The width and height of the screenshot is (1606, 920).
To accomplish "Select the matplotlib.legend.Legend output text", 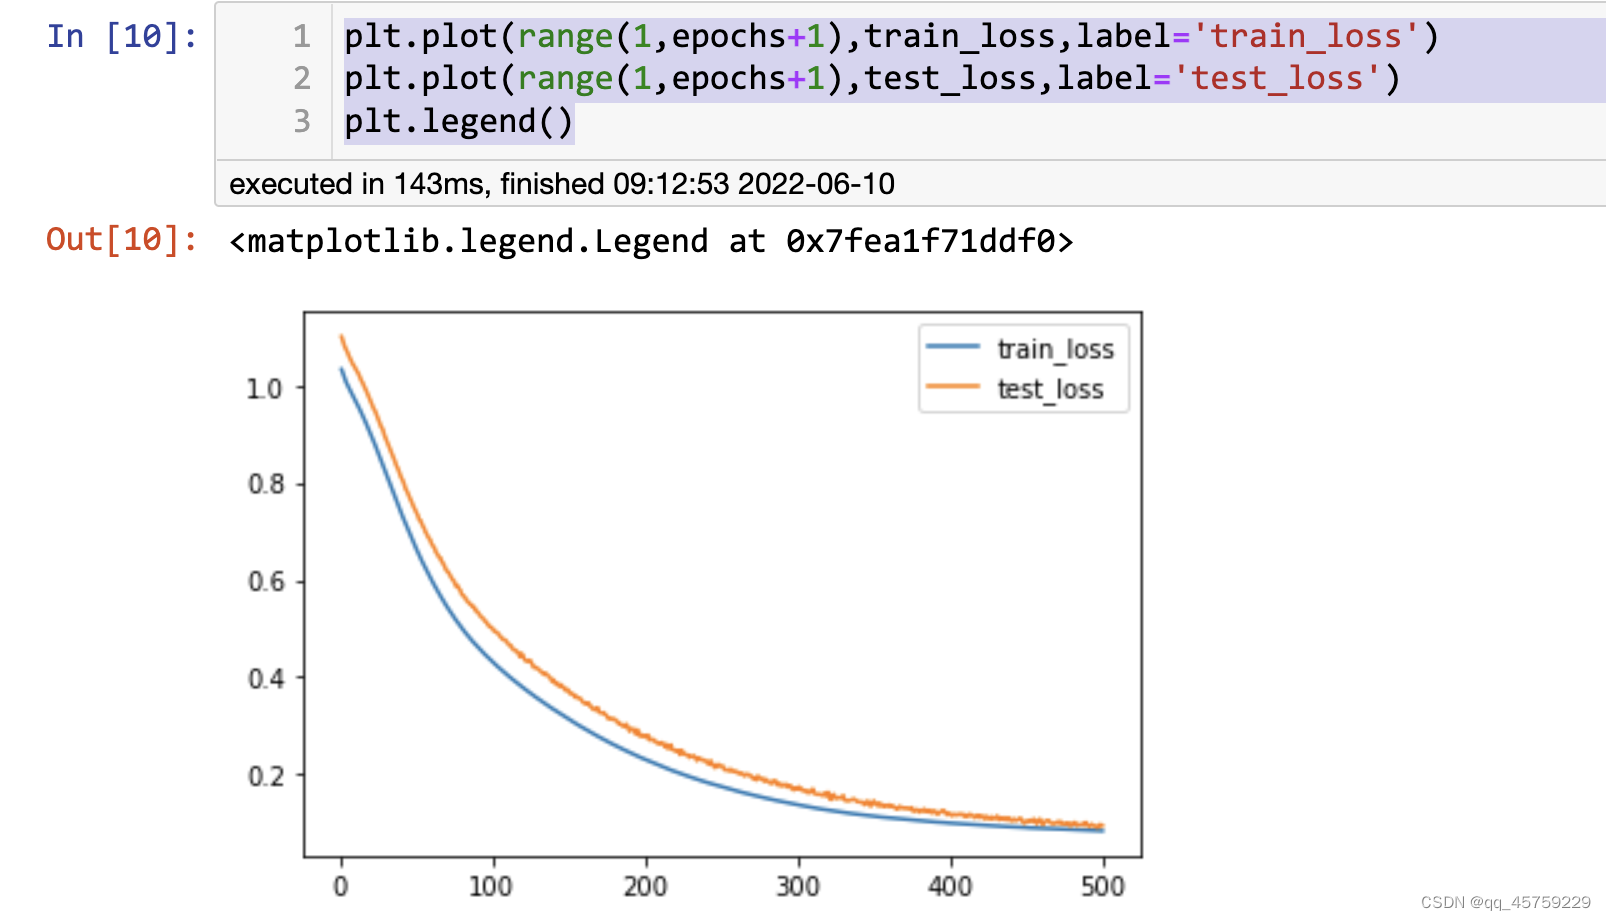I will pyautogui.click(x=651, y=242).
